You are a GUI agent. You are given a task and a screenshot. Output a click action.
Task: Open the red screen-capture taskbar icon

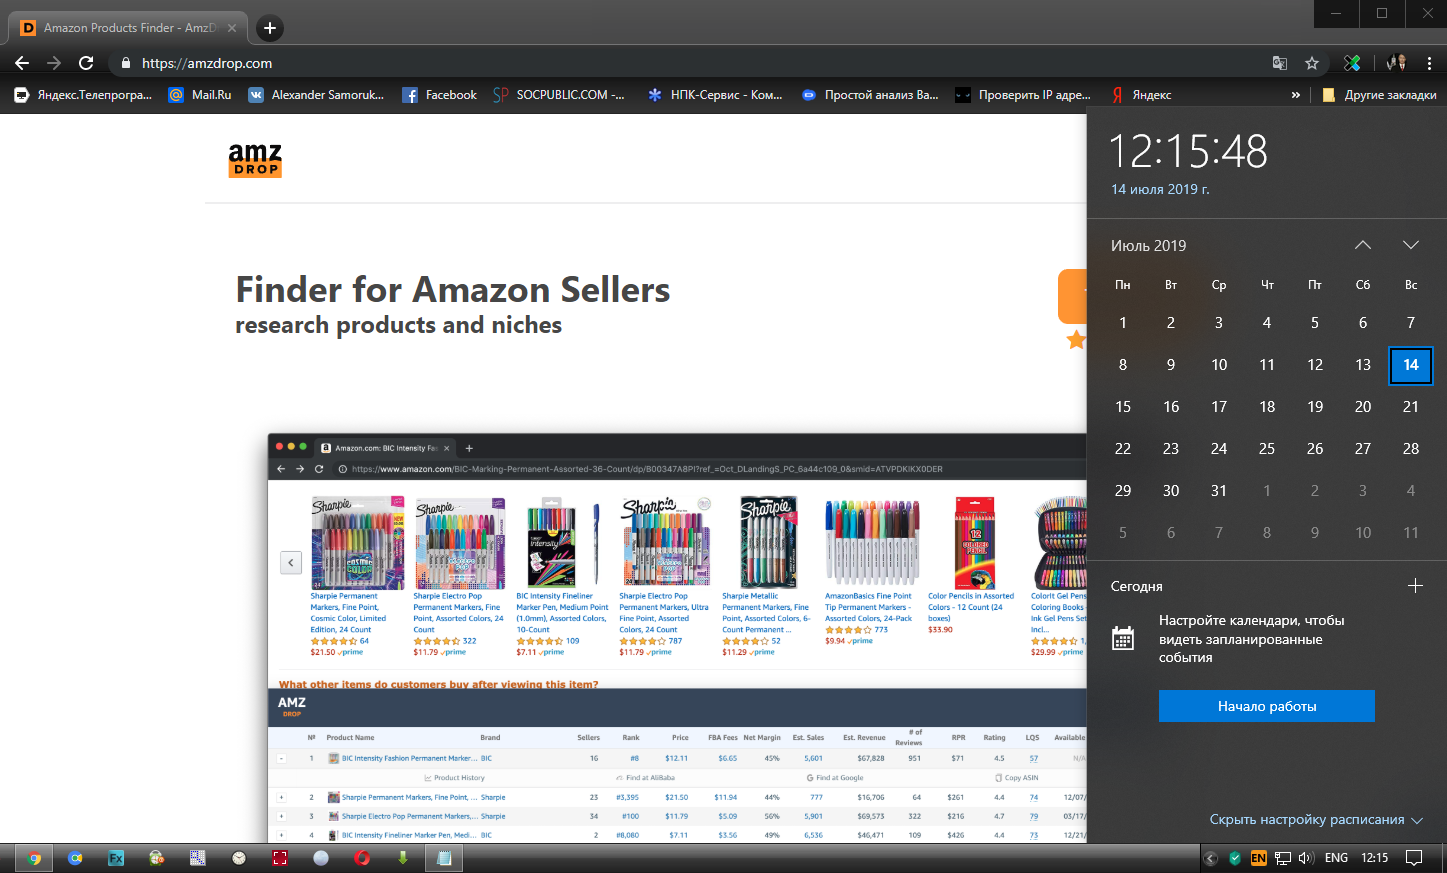click(280, 858)
